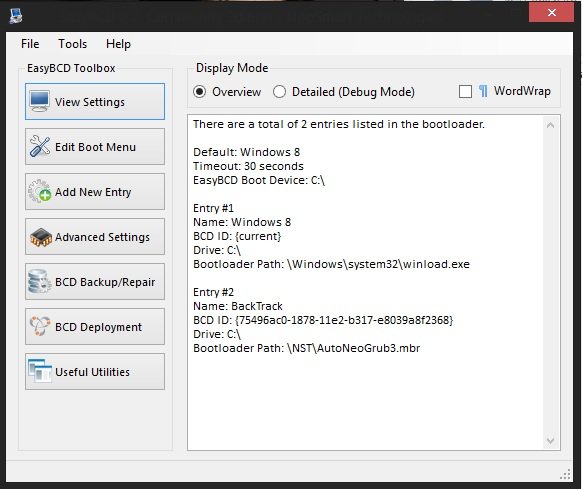Click the AutoNeoGrub3.mbr bootloader path line

[307, 348]
